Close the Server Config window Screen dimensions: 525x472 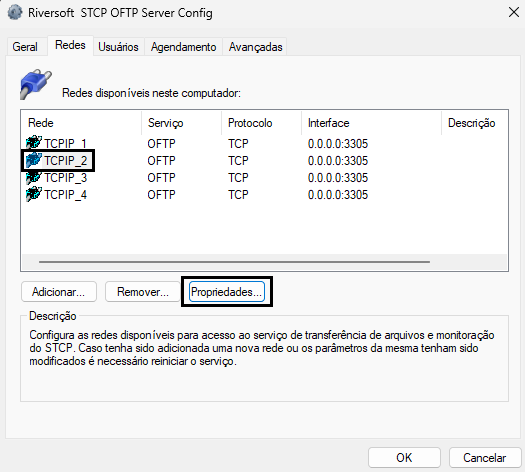click(x=514, y=13)
